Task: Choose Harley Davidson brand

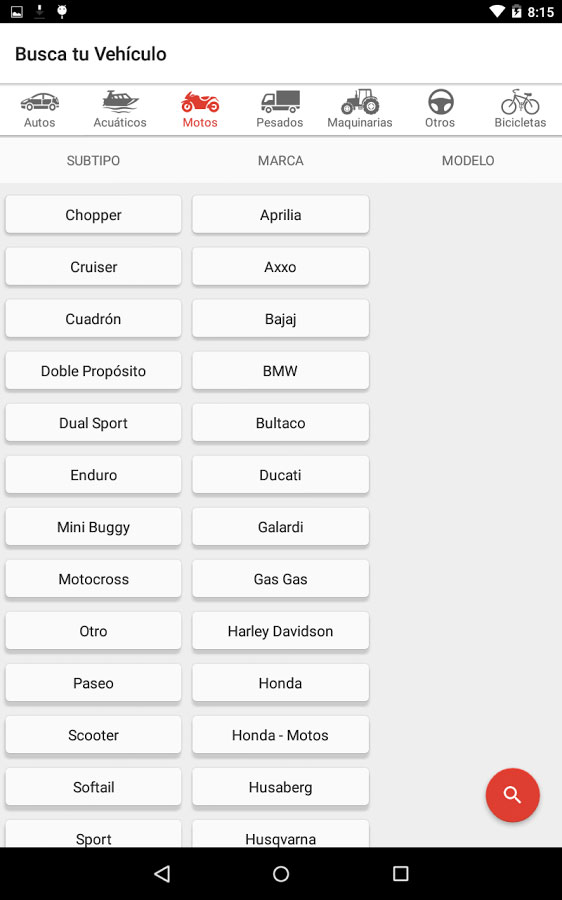Action: 281,631
